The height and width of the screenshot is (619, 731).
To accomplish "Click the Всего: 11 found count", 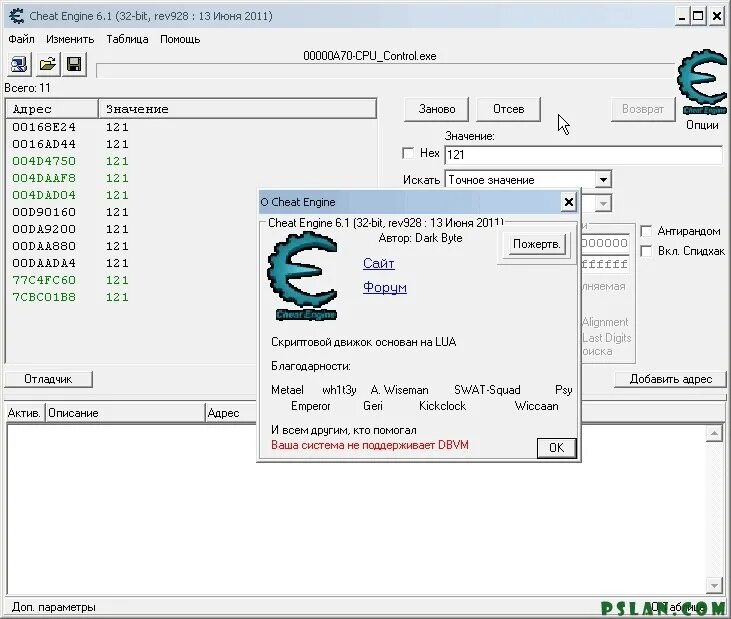I will tap(27, 88).
